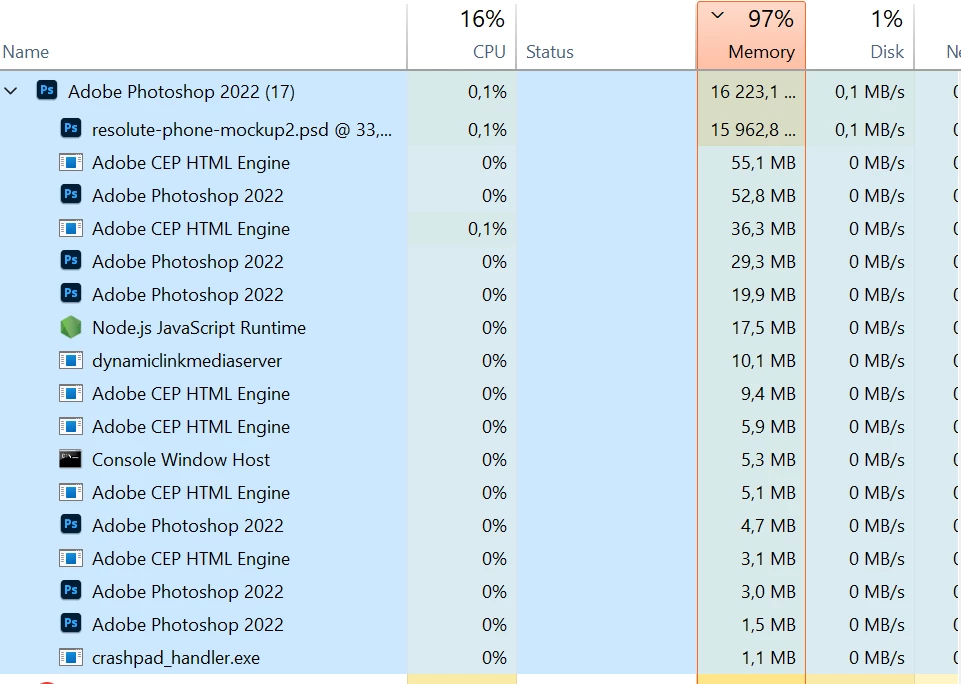Select the 'resolute-phone-mockup2.psd @ 33,...' process name

click(x=241, y=130)
